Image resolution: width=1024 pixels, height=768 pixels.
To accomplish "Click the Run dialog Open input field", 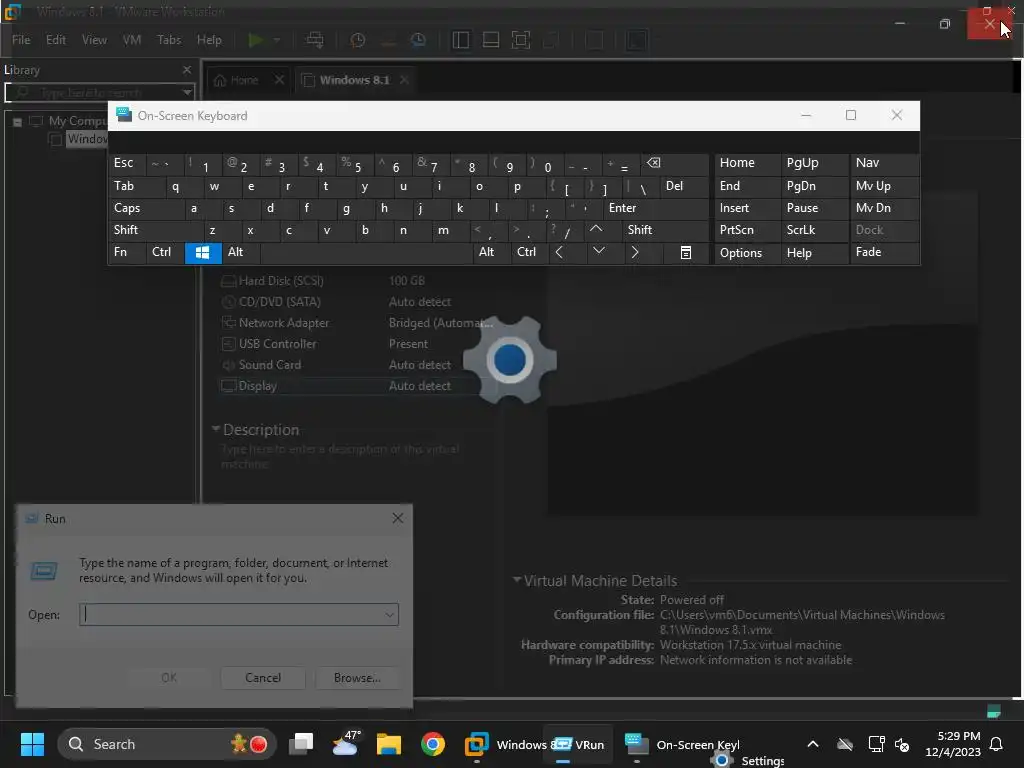I will 239,615.
